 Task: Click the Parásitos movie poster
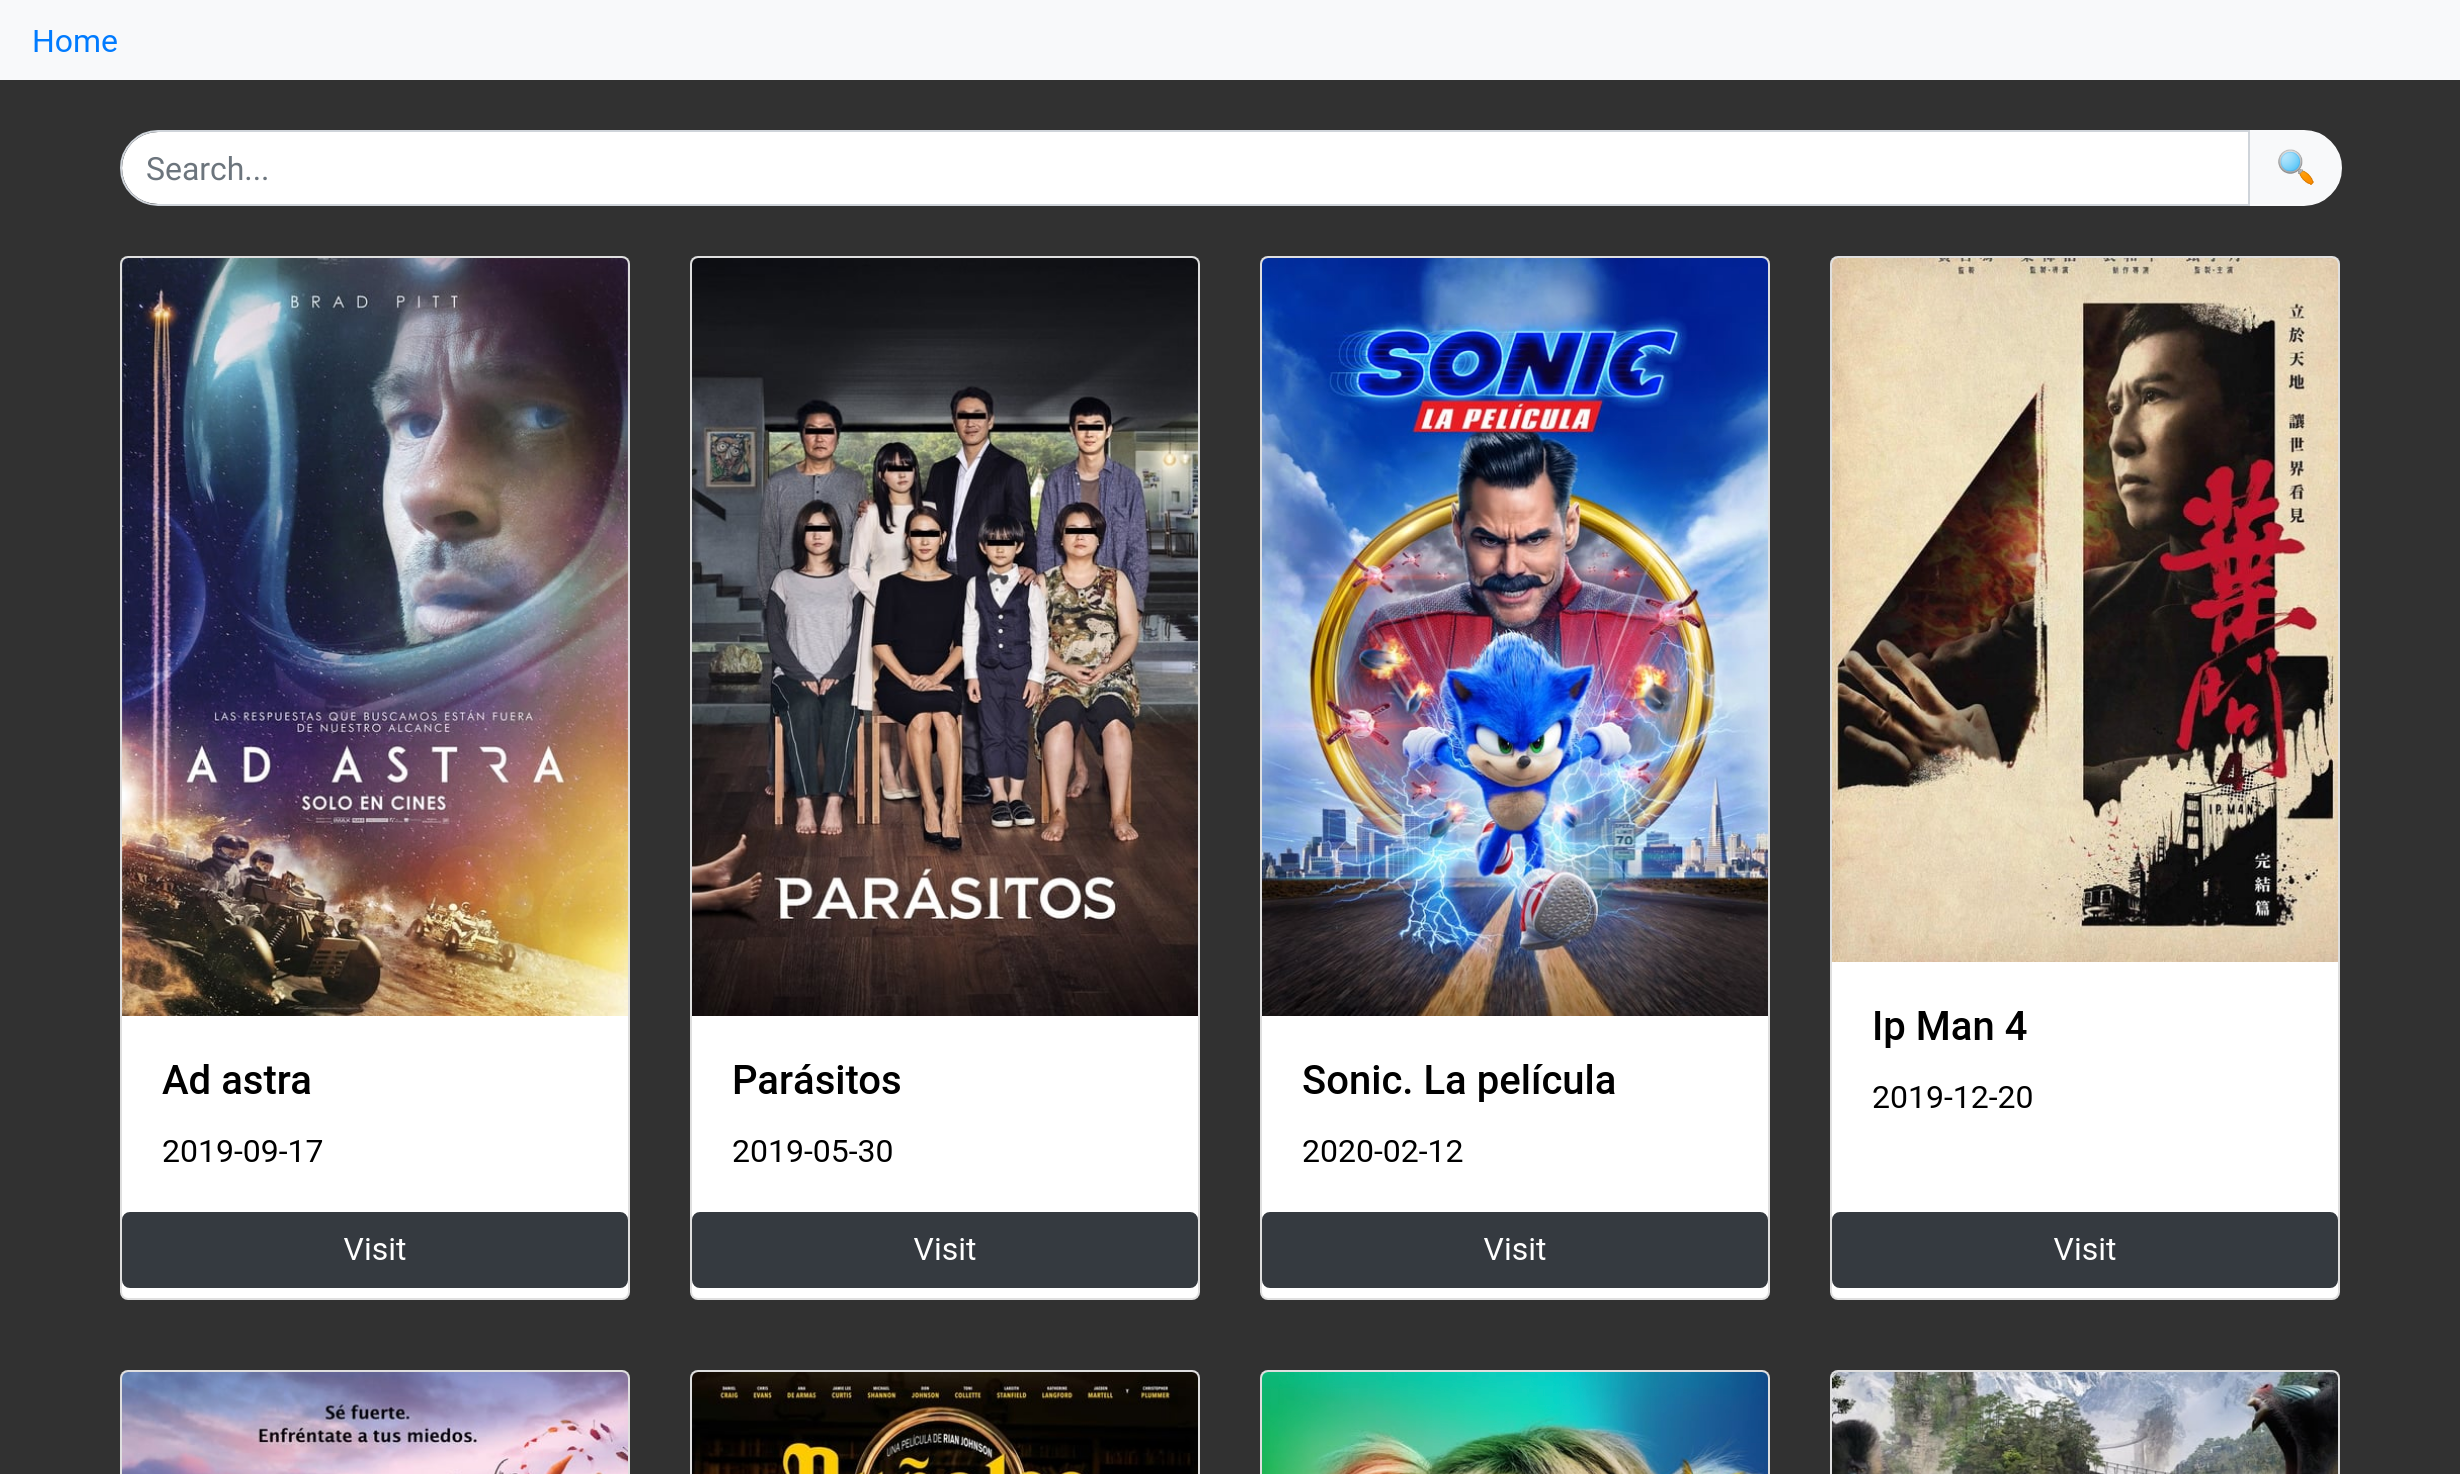click(945, 636)
